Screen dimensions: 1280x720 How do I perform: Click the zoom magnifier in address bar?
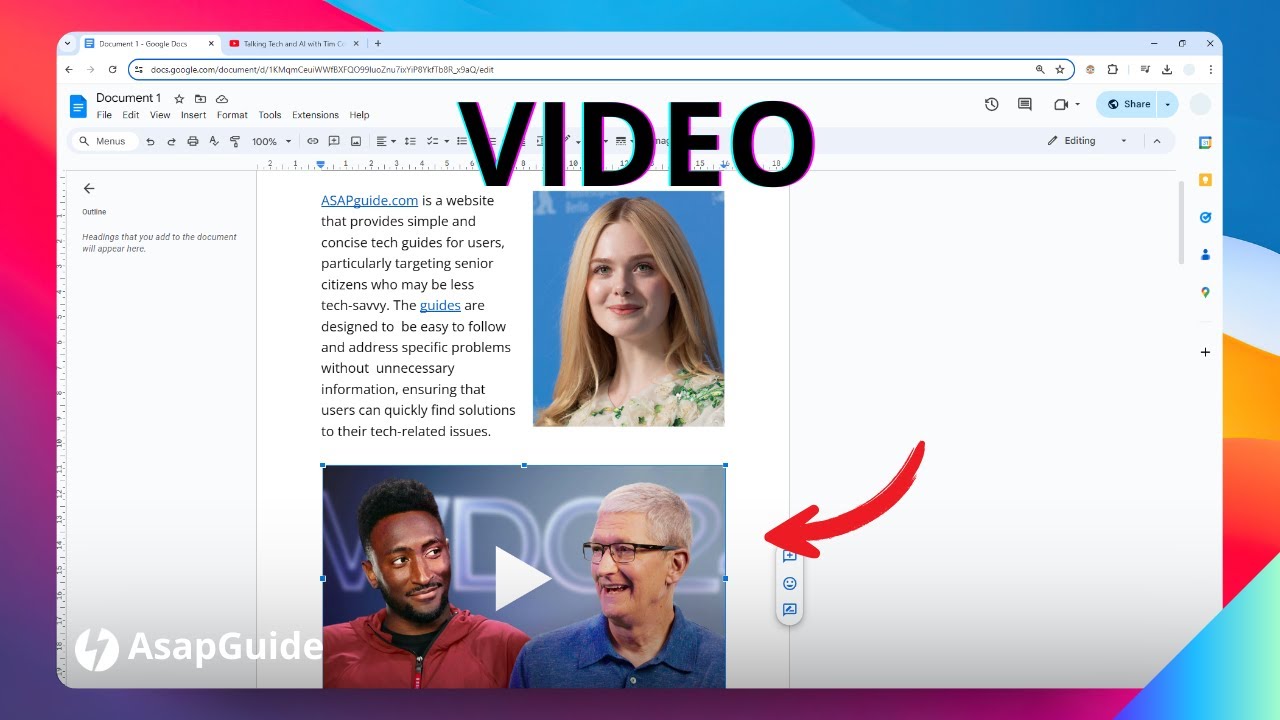click(1040, 70)
